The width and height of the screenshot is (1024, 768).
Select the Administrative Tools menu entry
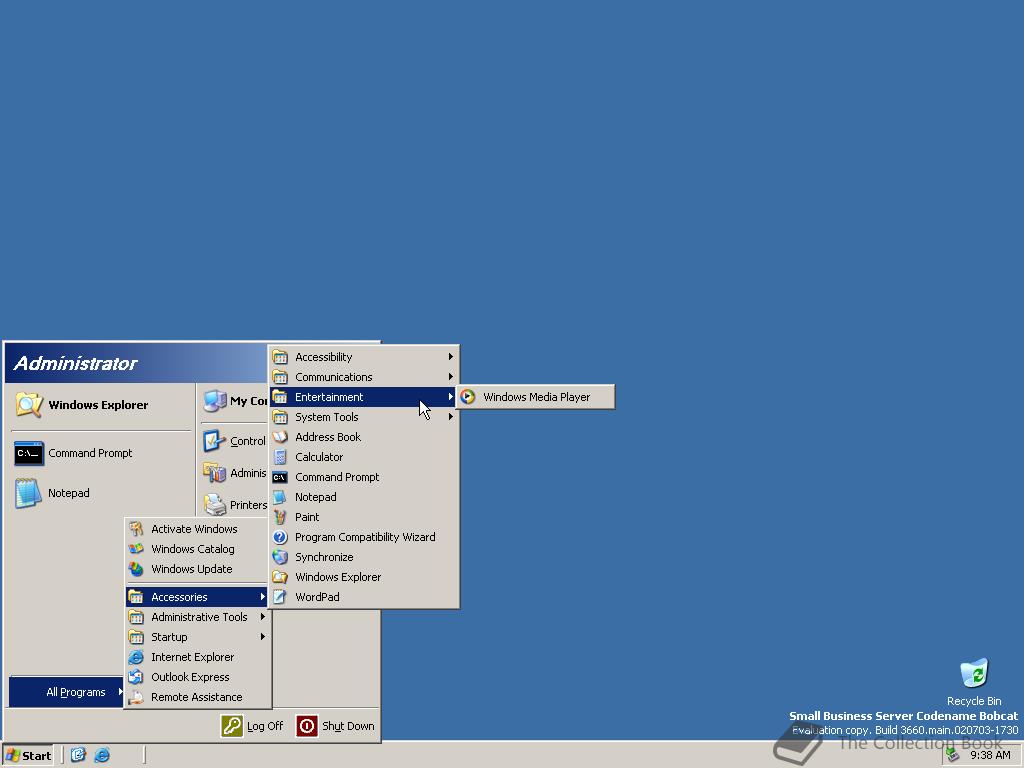[197, 617]
